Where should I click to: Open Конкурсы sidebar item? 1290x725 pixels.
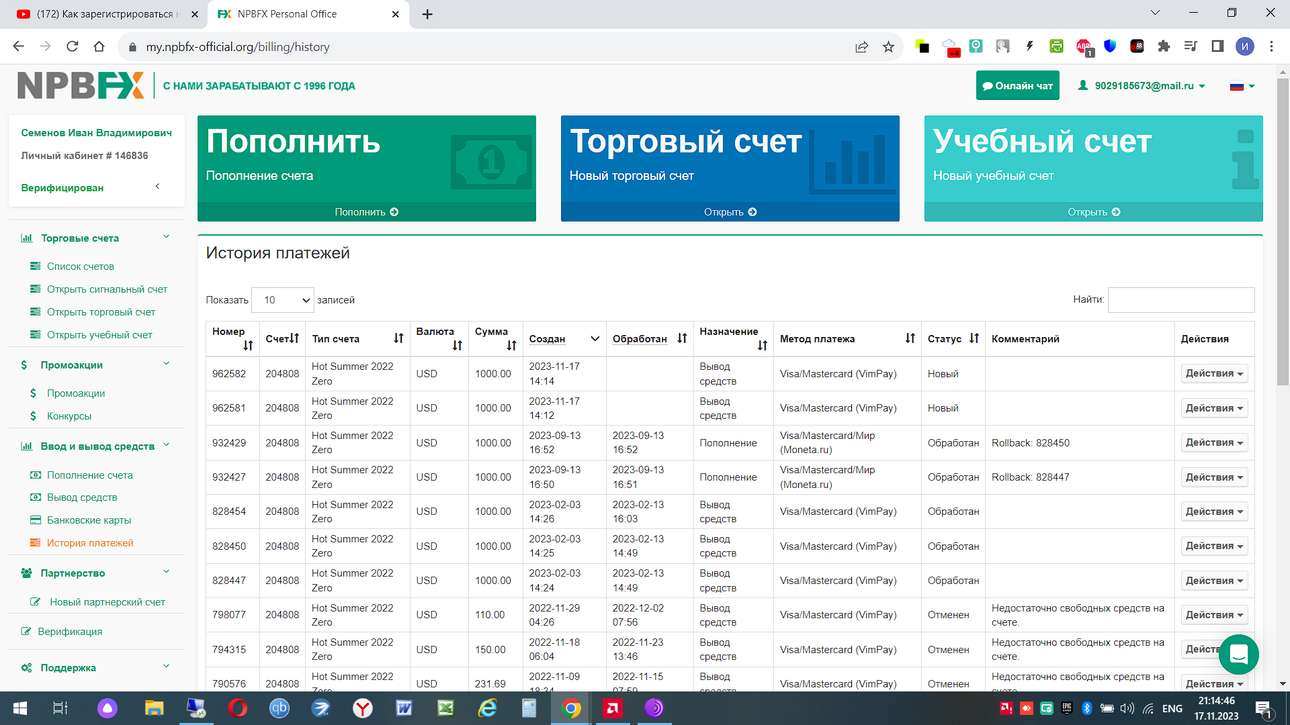click(69, 416)
